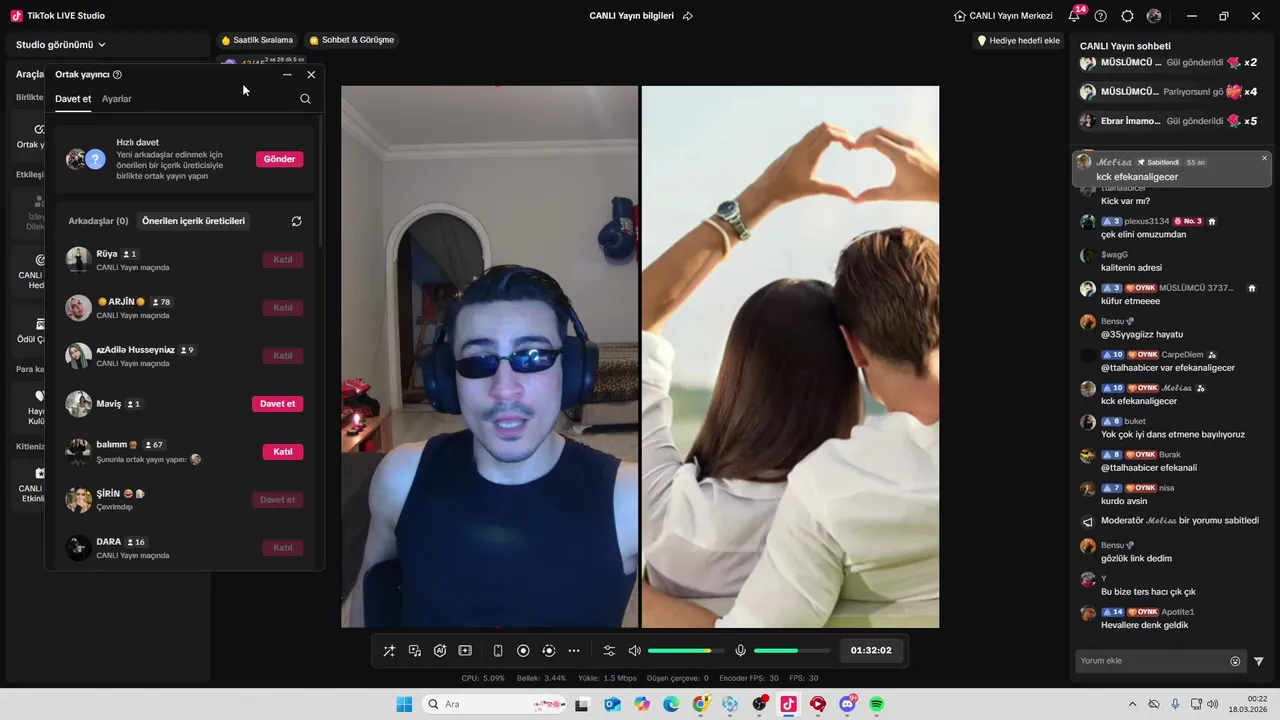
Task: Click Katıl next to Adilə Husseyniaz
Action: click(283, 356)
